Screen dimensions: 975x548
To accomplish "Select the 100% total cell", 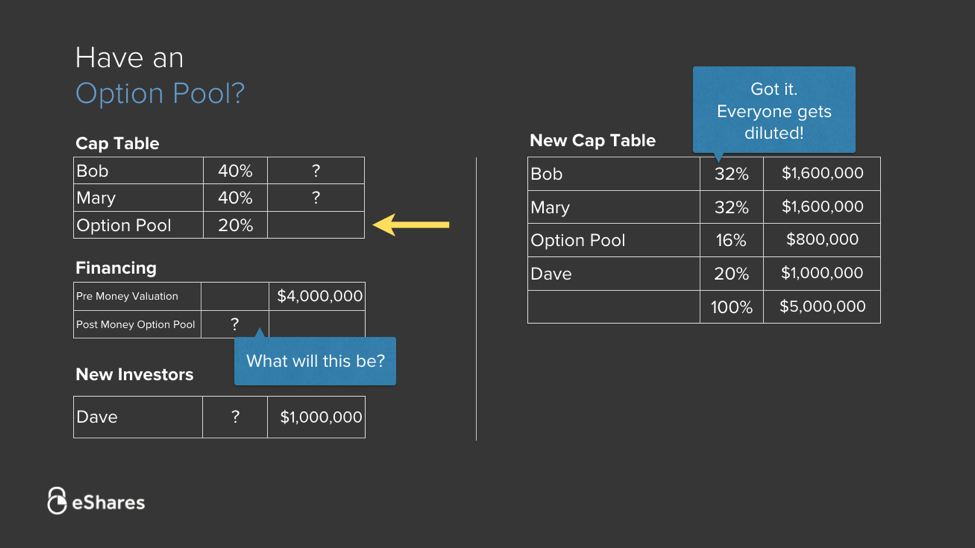I will tap(731, 307).
